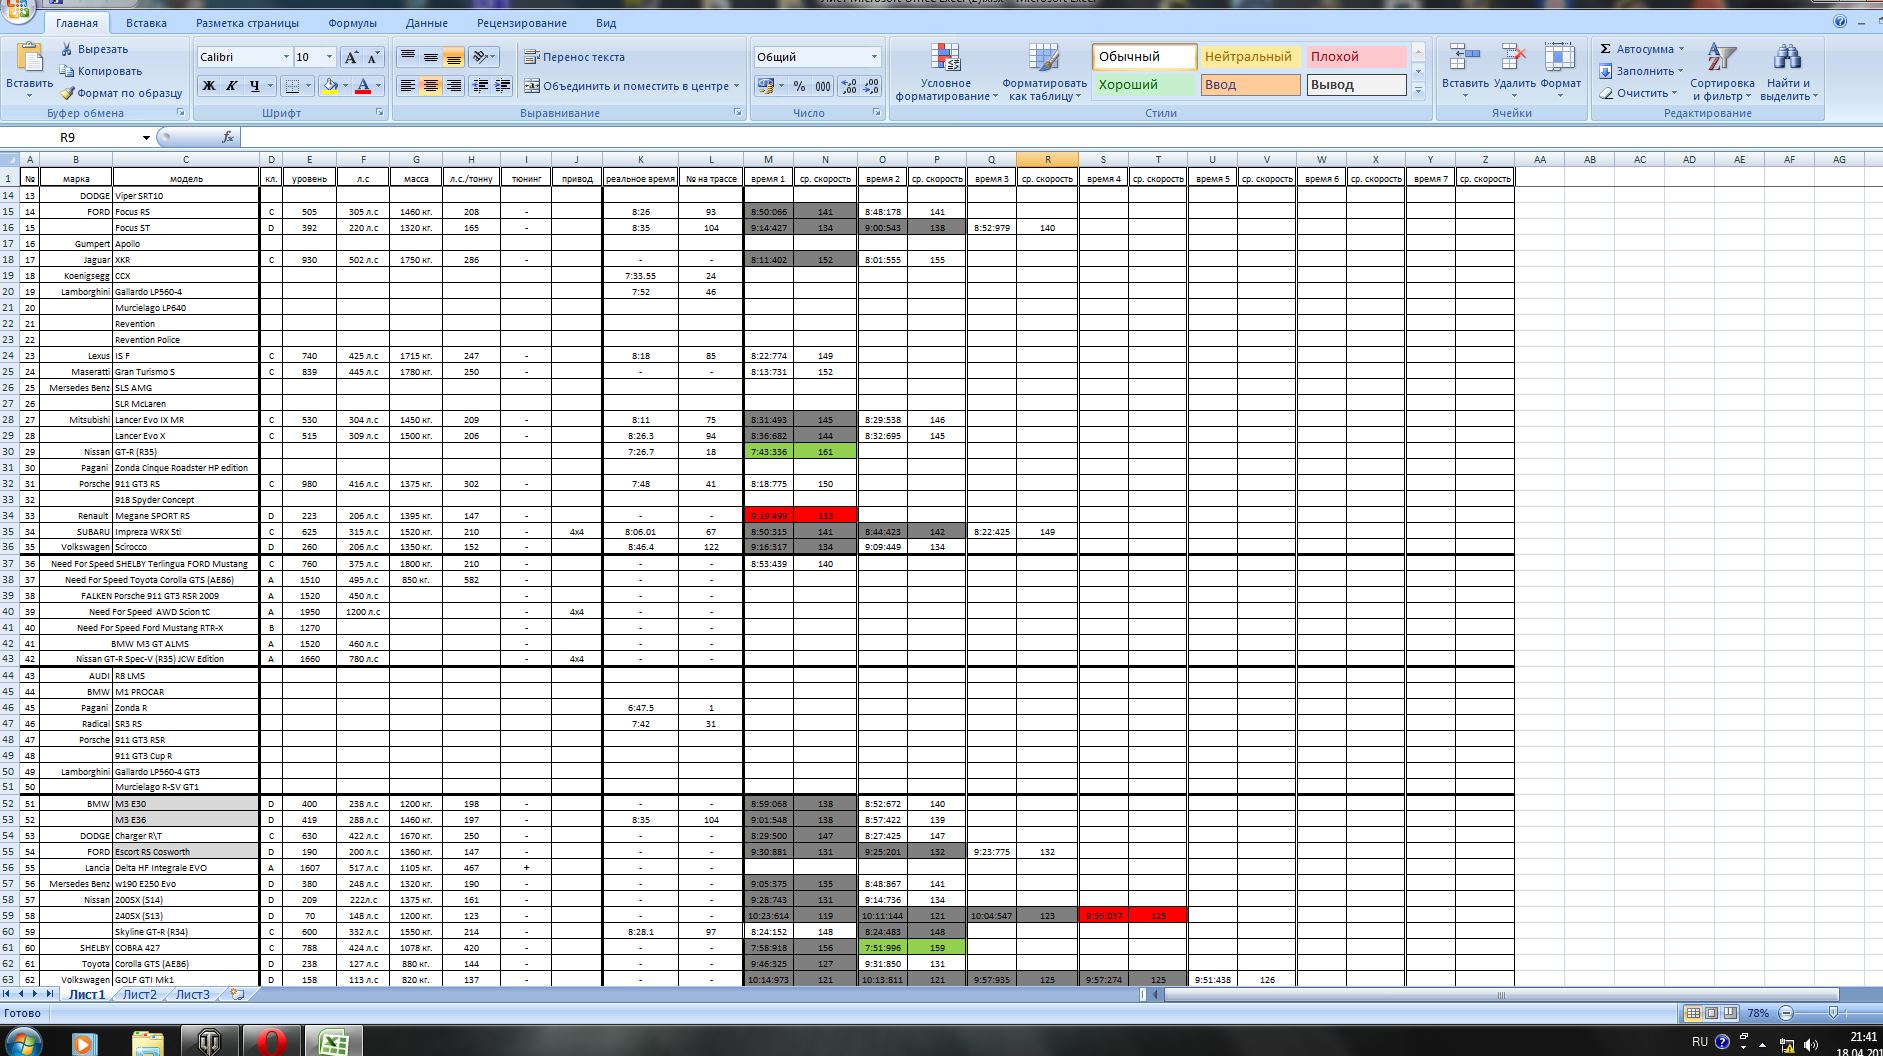Zoom out with the minus button

1787,1013
